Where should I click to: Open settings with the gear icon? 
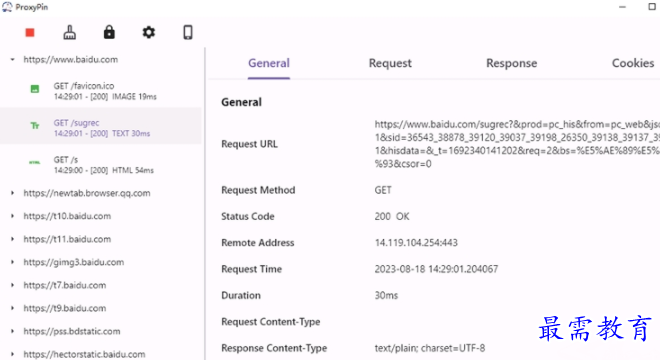[149, 32]
